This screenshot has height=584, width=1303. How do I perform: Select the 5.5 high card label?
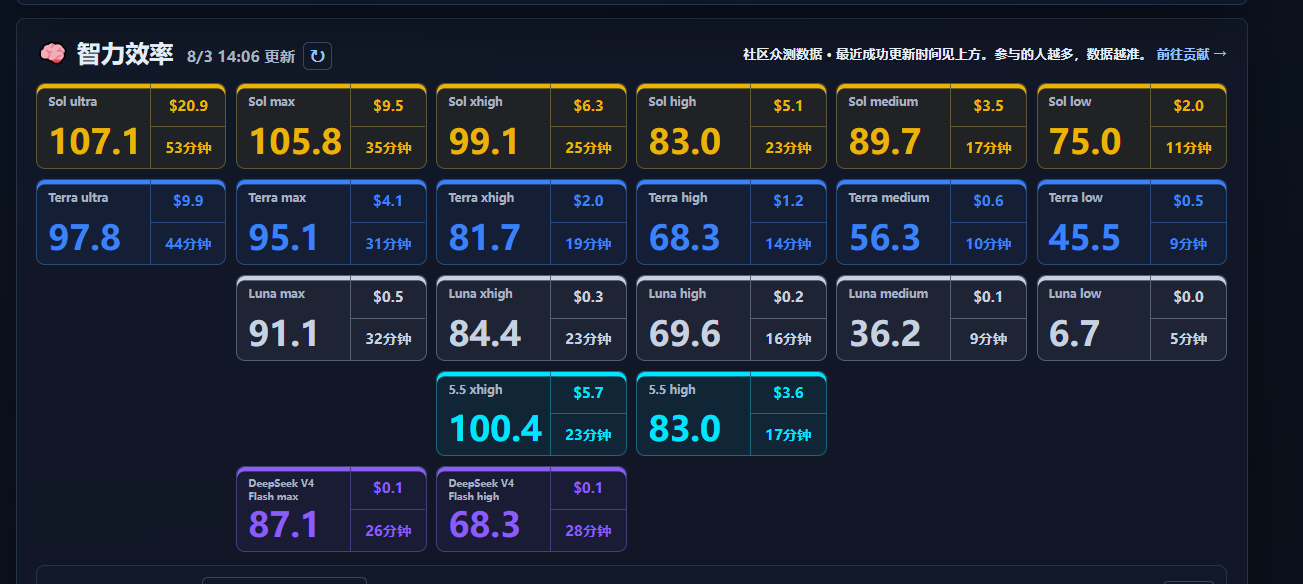[x=672, y=390]
